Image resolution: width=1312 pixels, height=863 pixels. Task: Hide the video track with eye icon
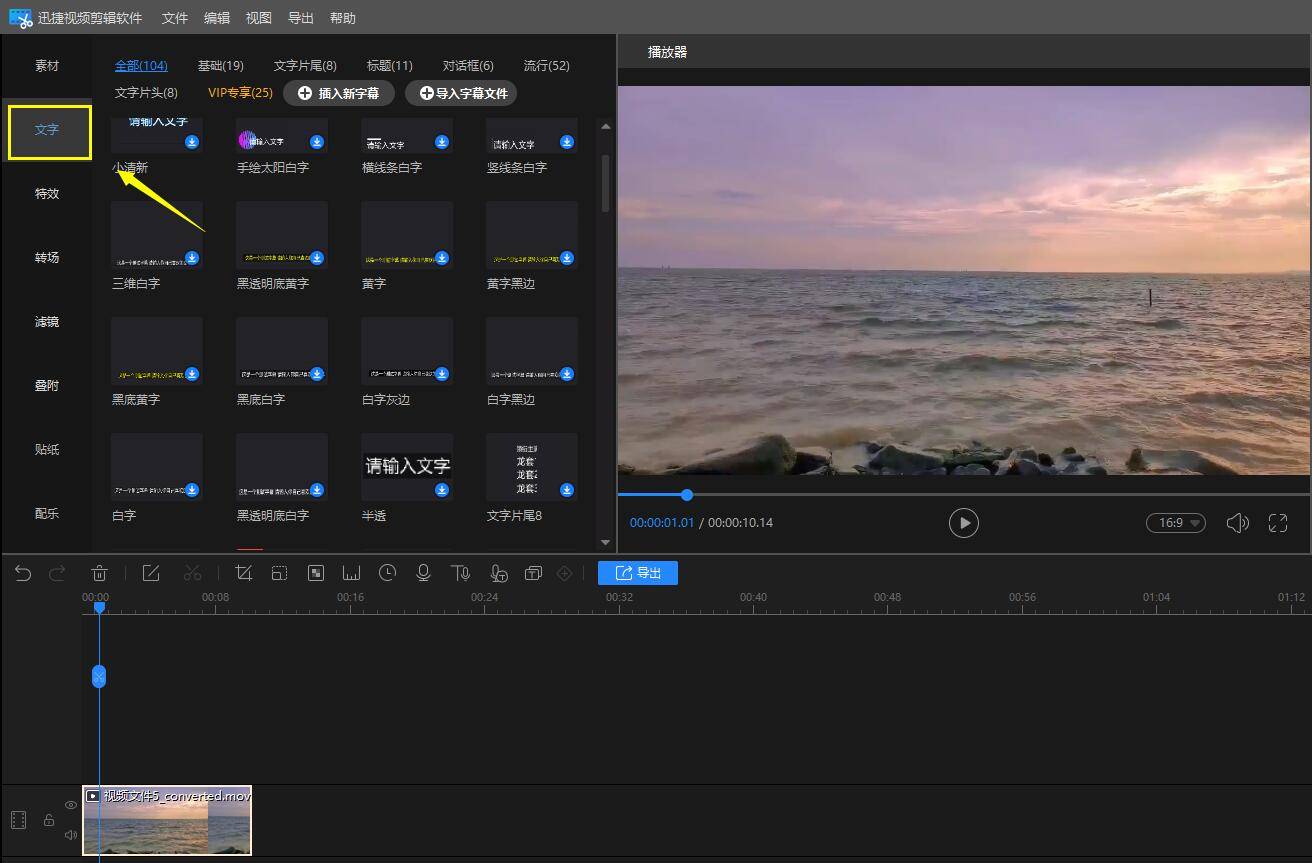[71, 805]
